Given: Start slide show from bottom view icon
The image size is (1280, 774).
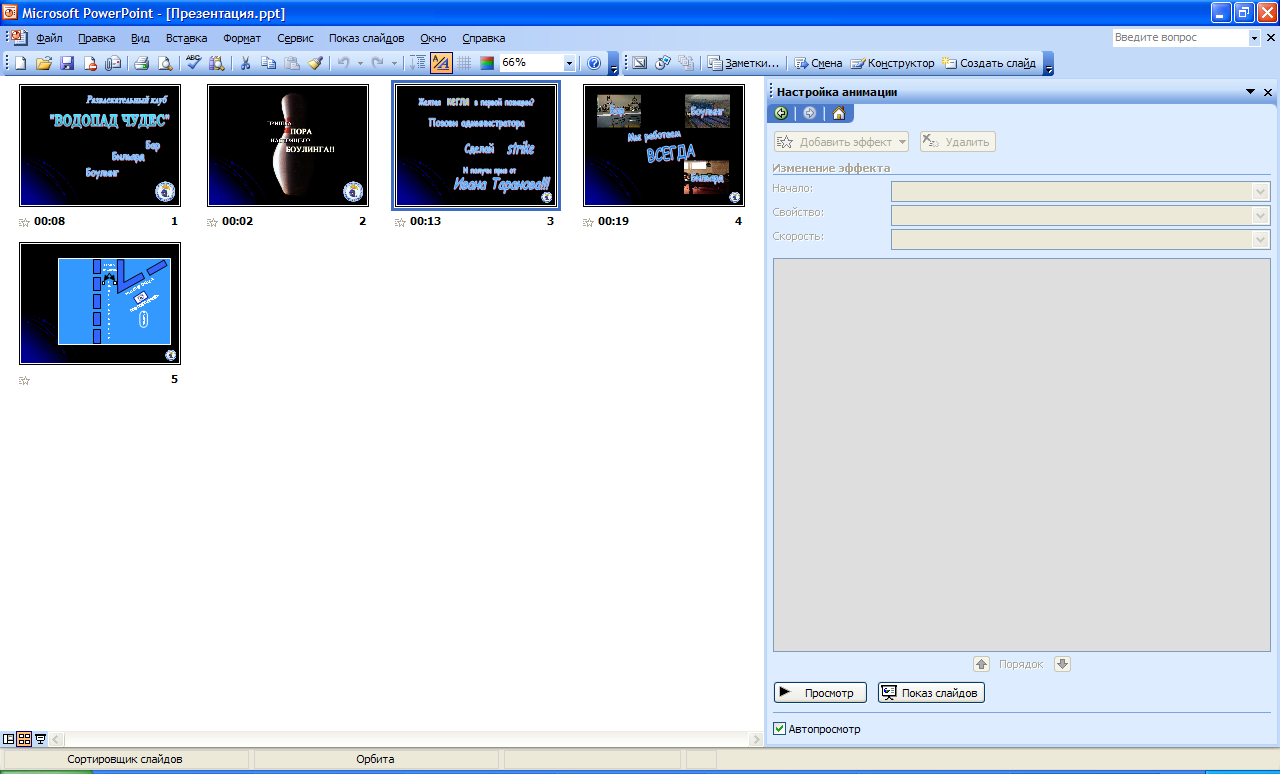Looking at the screenshot, I should pyautogui.click(x=41, y=739).
